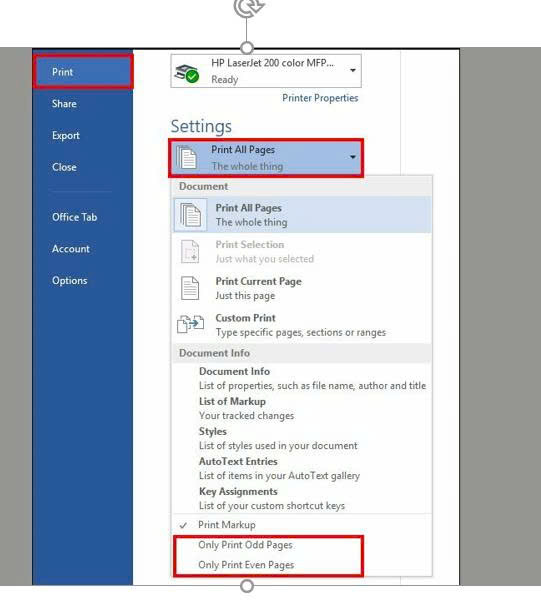Click the HP LaserJet printer status icon
Viewport: 541px width, 605px height.
tap(187, 73)
